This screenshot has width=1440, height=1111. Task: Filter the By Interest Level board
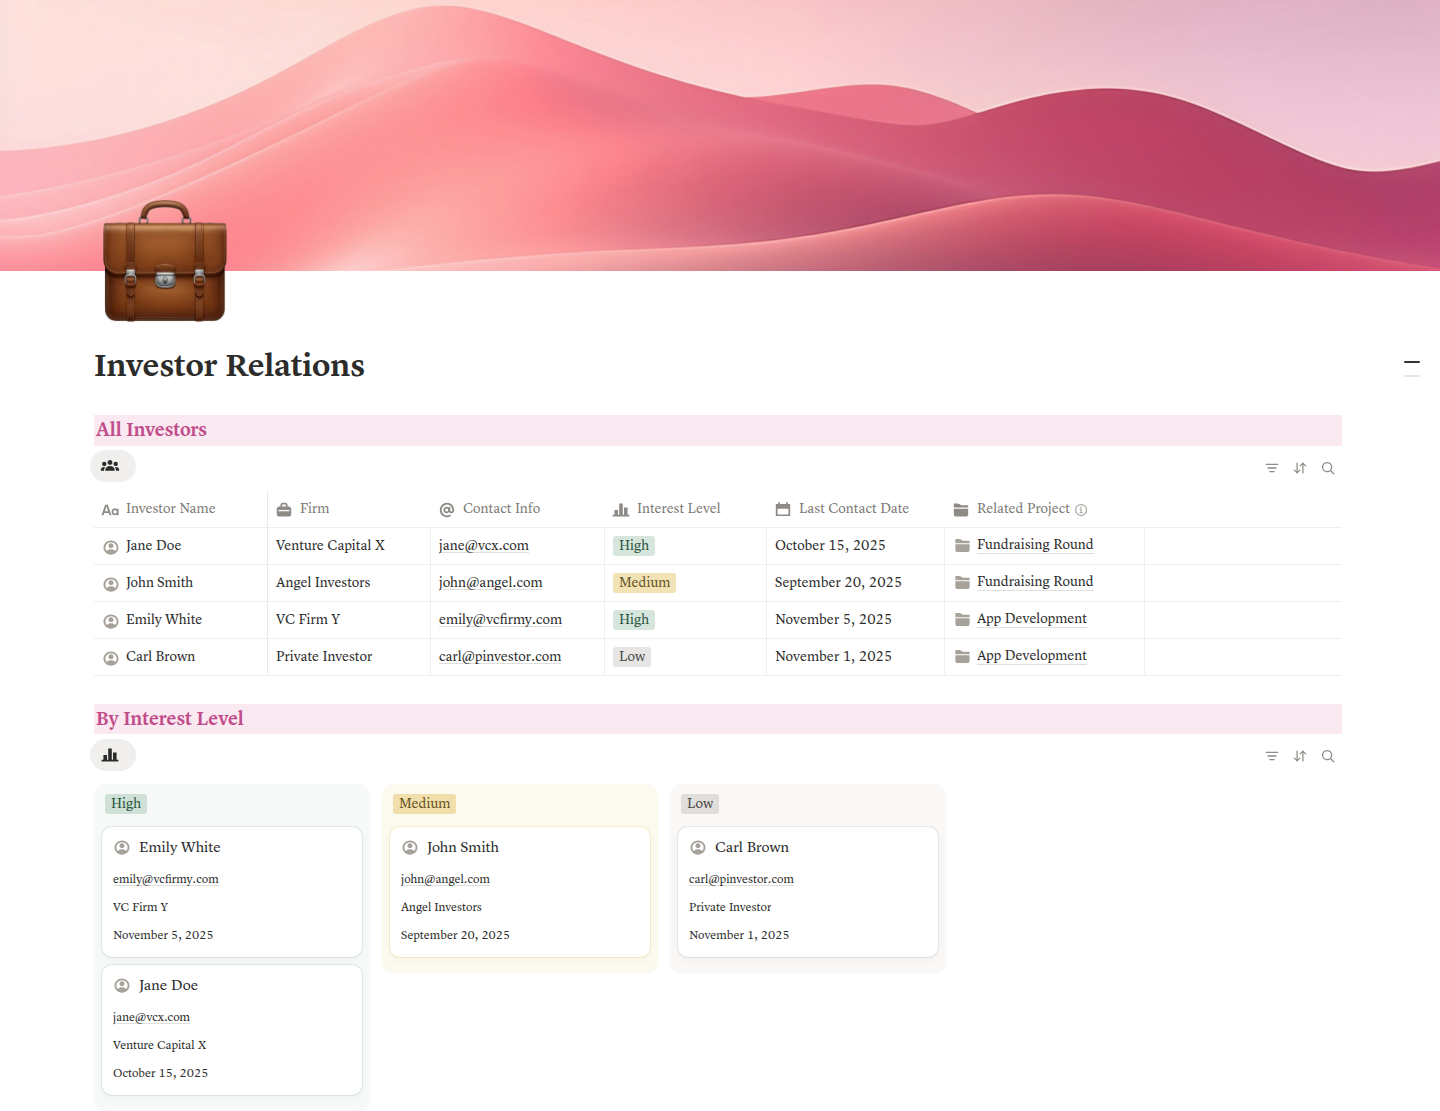coord(1272,756)
